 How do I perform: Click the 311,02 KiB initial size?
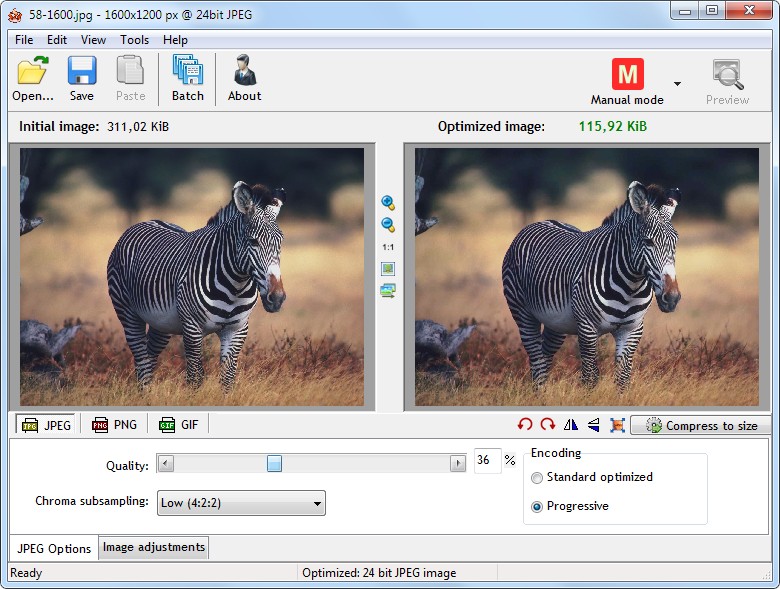(x=138, y=127)
